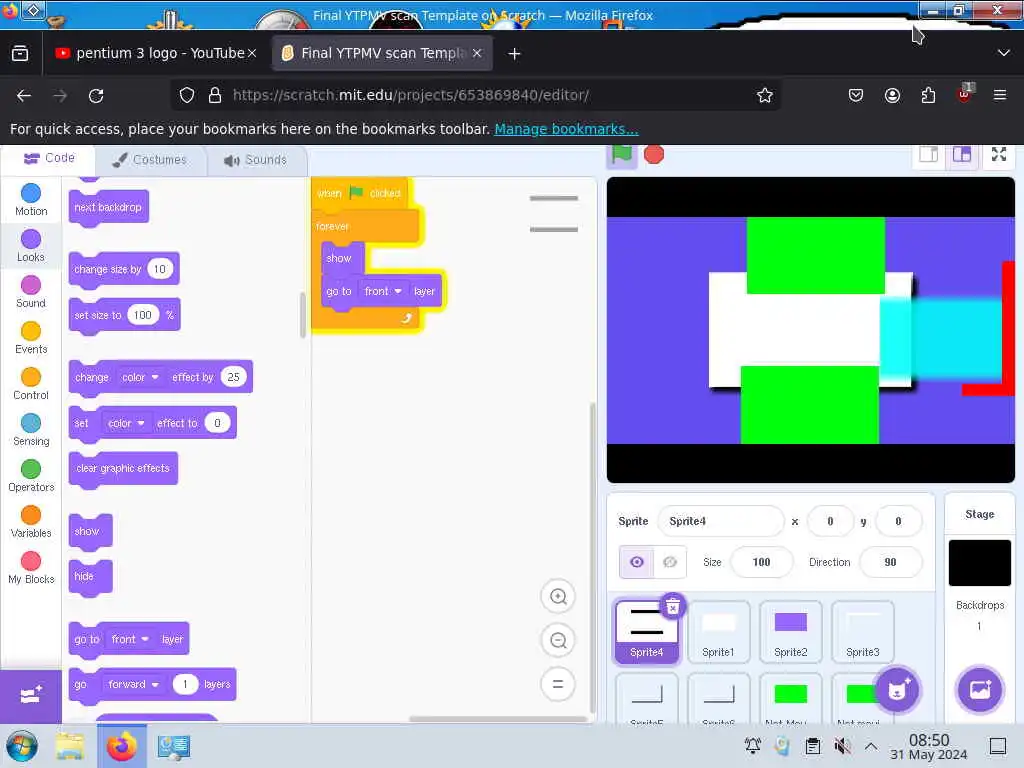Switch to the Sounds tab

(255, 159)
